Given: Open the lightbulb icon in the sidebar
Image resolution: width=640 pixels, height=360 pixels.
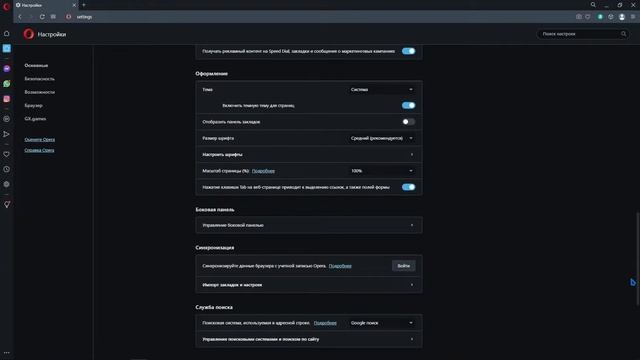Looking at the screenshot, I should (x=7, y=204).
